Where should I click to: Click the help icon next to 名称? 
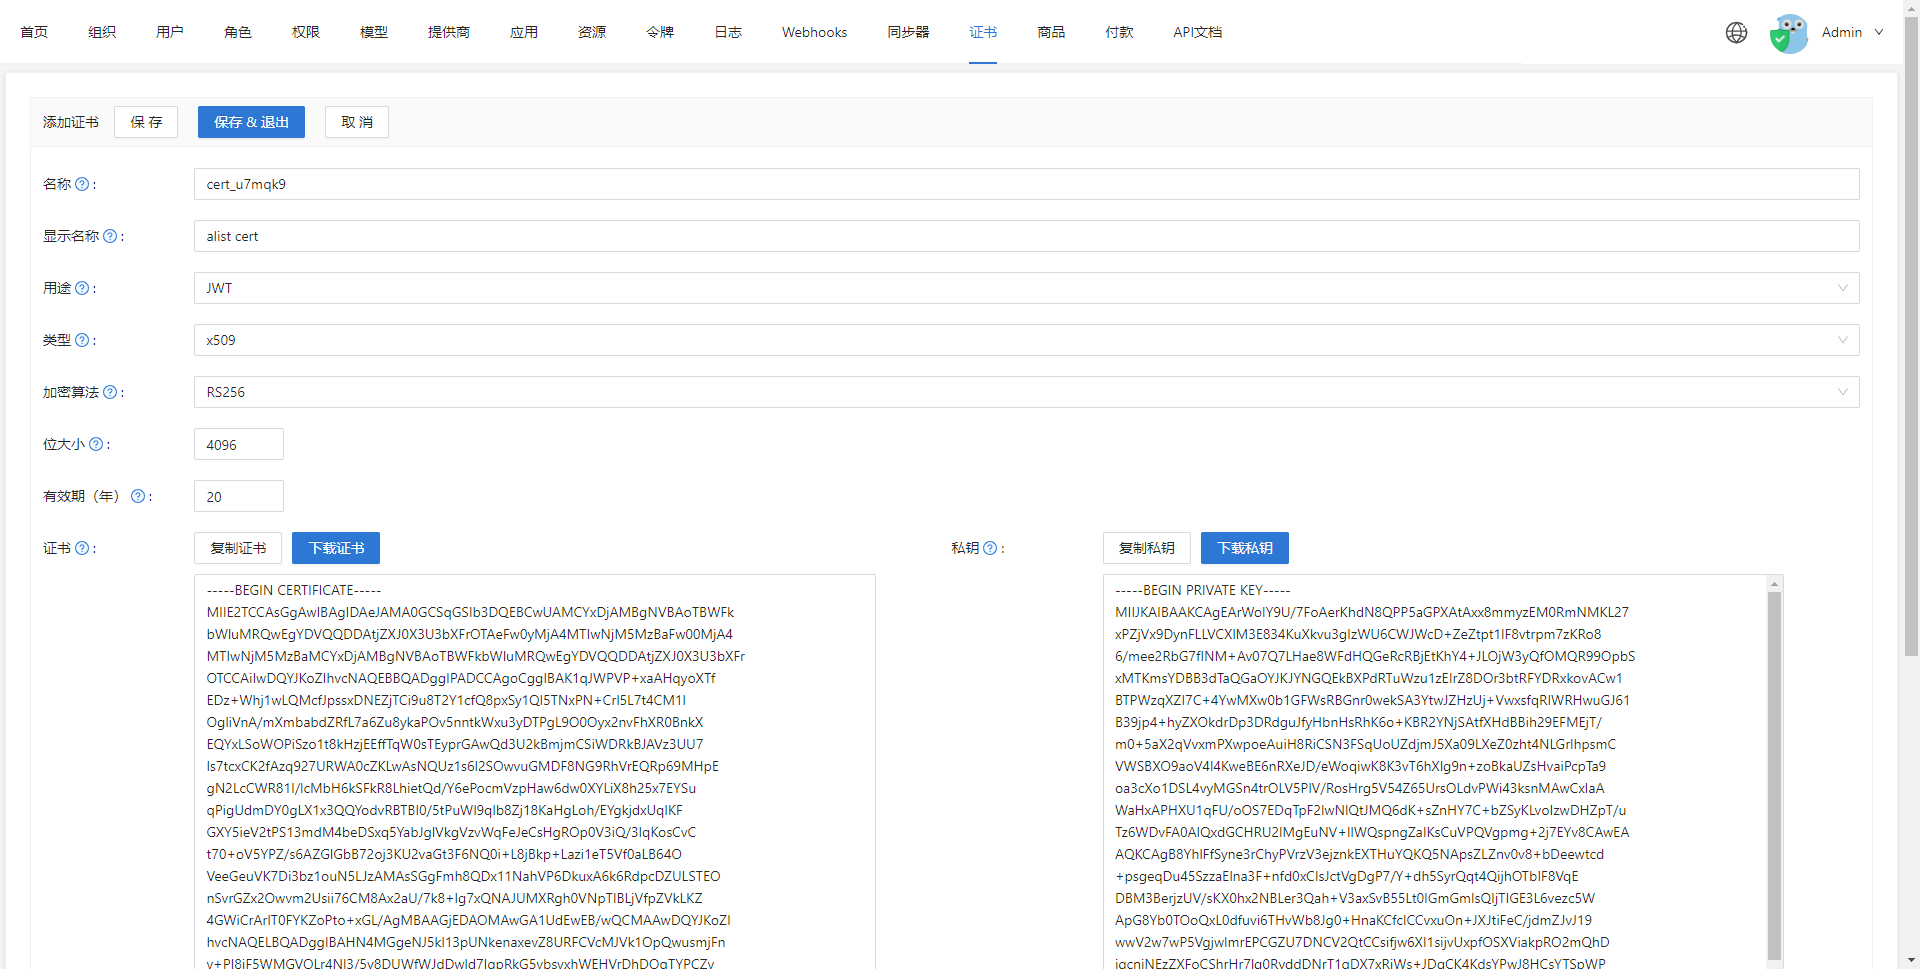pos(82,184)
